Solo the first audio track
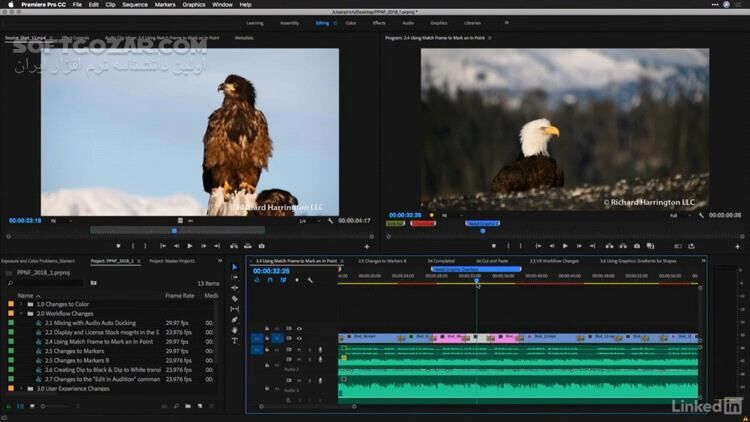750x422 pixels. click(x=309, y=350)
